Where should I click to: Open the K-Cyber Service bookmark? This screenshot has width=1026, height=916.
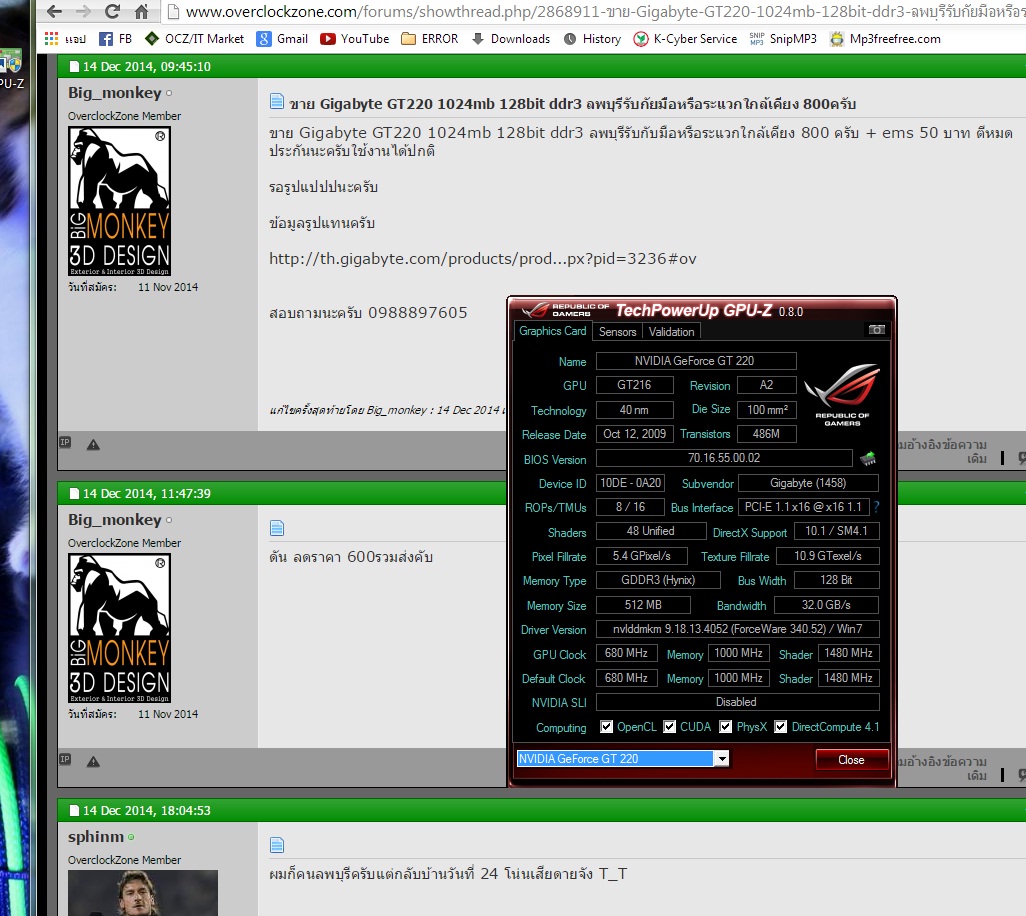coord(685,39)
